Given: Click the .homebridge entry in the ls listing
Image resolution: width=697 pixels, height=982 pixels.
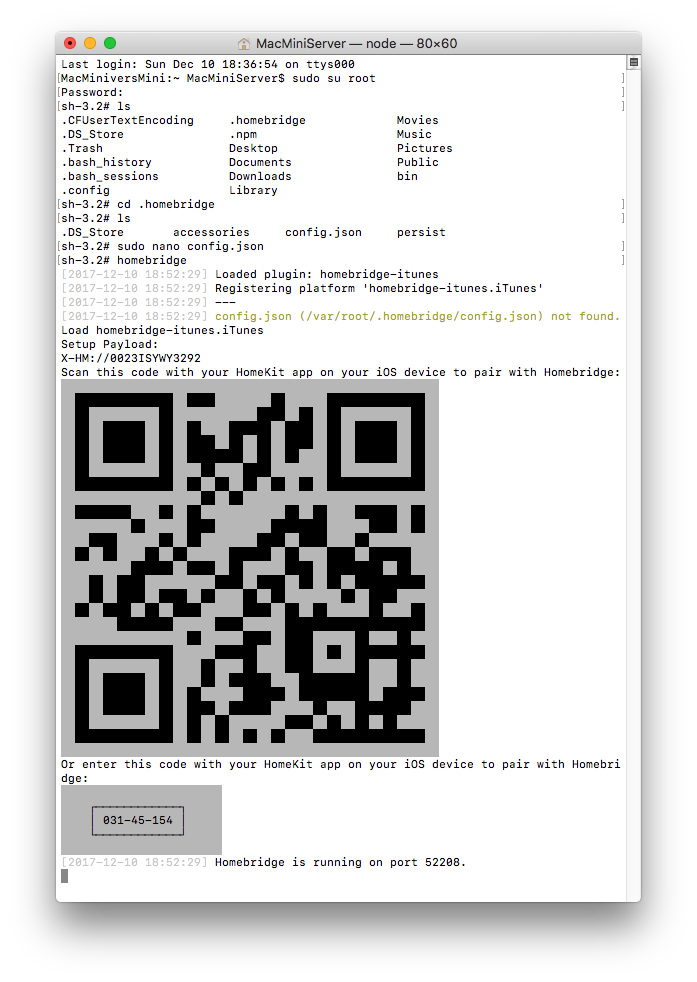Looking at the screenshot, I should [x=267, y=120].
